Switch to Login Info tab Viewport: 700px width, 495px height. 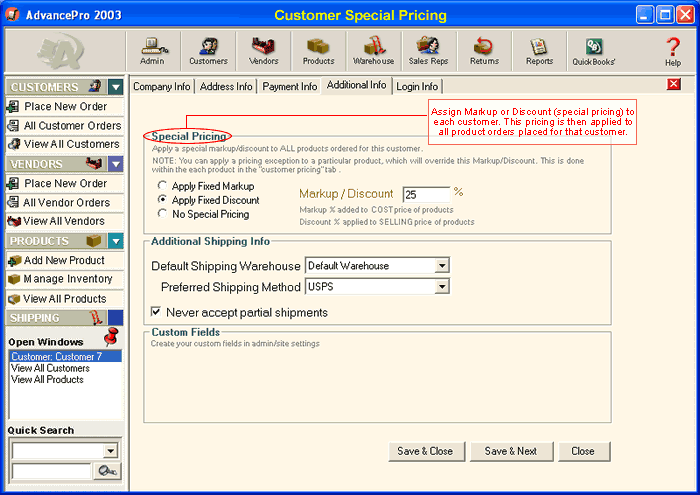click(x=417, y=86)
